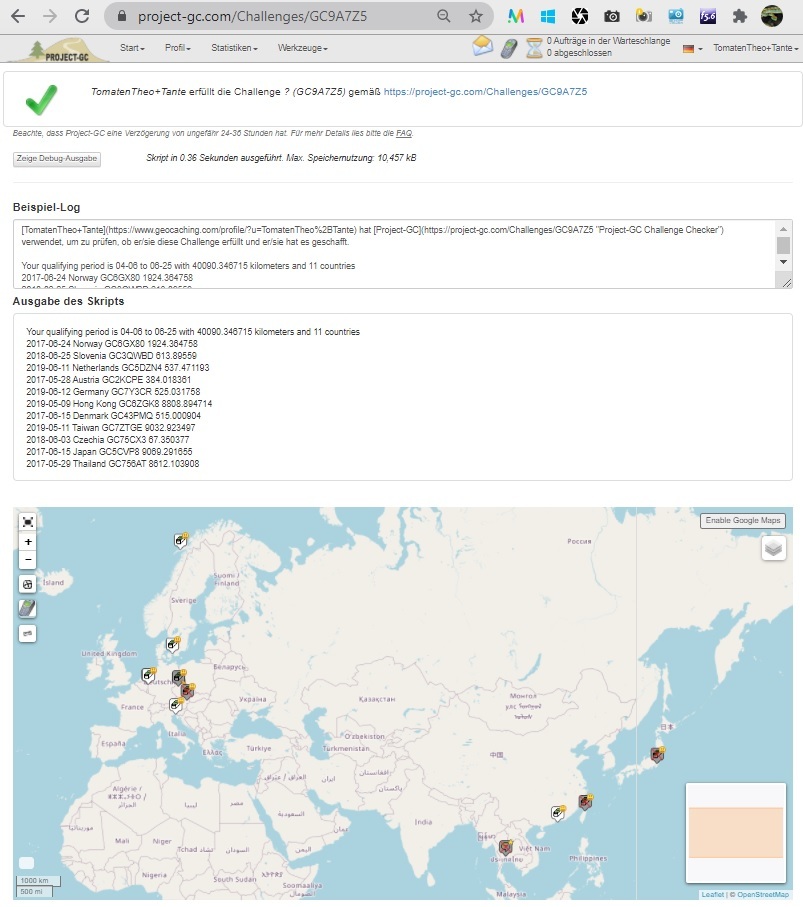Open messages via the envelope icon
803x907 pixels.
coord(482,46)
